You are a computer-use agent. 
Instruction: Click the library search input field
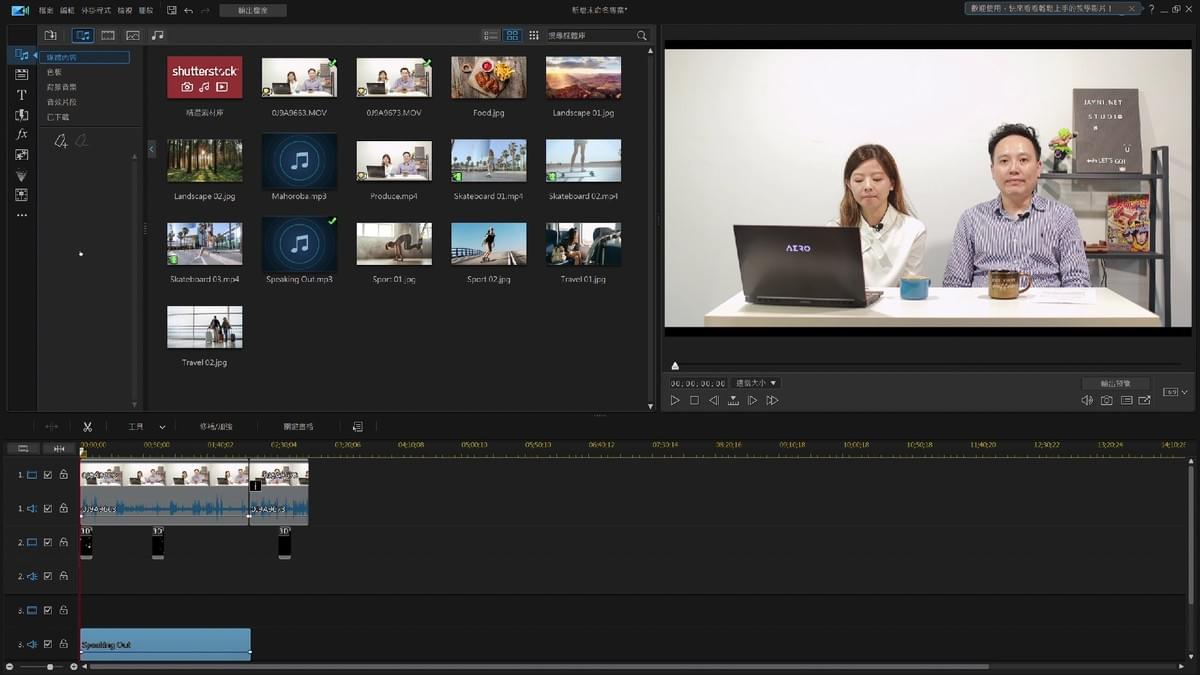(590, 35)
